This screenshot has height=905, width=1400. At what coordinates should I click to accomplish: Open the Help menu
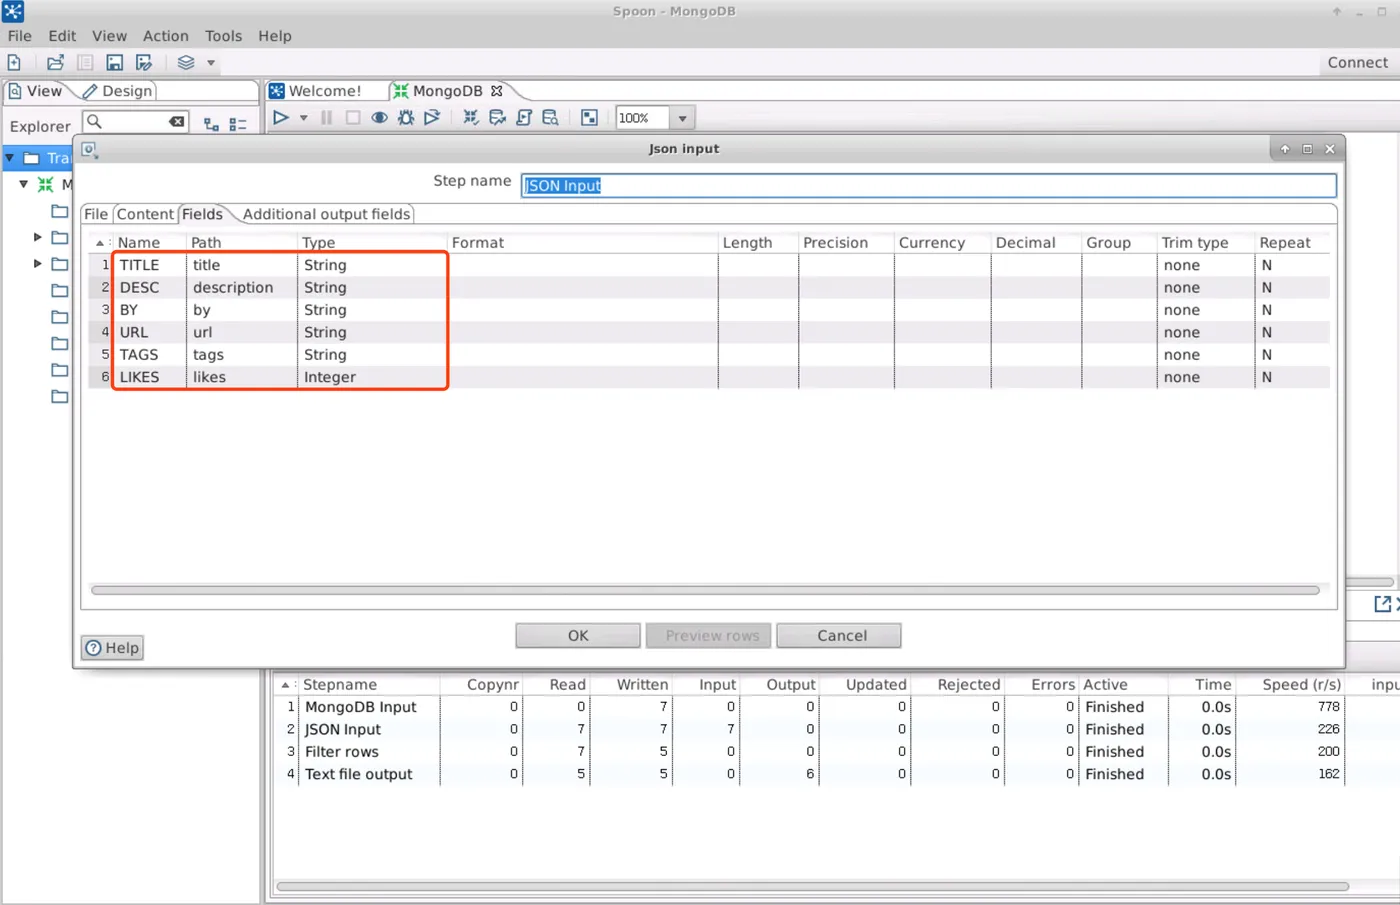point(274,36)
